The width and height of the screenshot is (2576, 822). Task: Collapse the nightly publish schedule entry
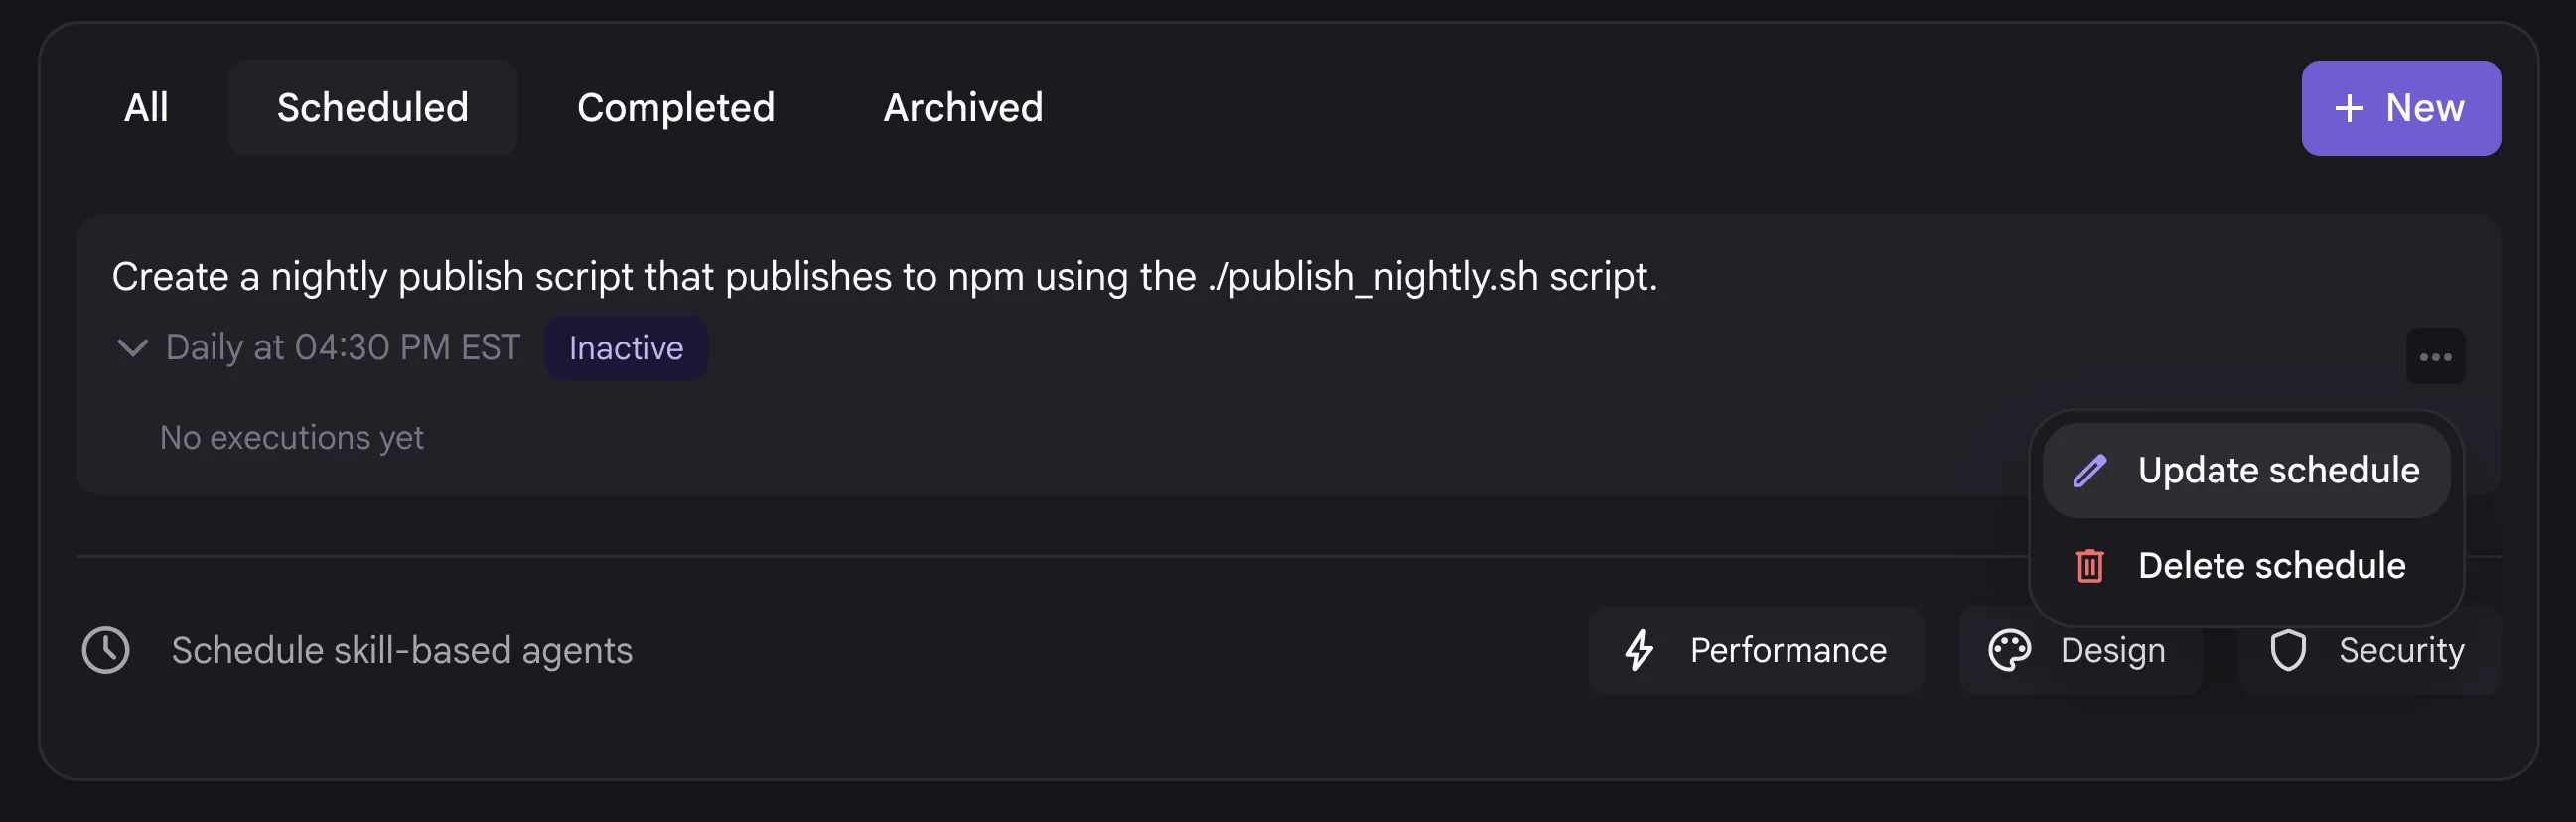132,347
